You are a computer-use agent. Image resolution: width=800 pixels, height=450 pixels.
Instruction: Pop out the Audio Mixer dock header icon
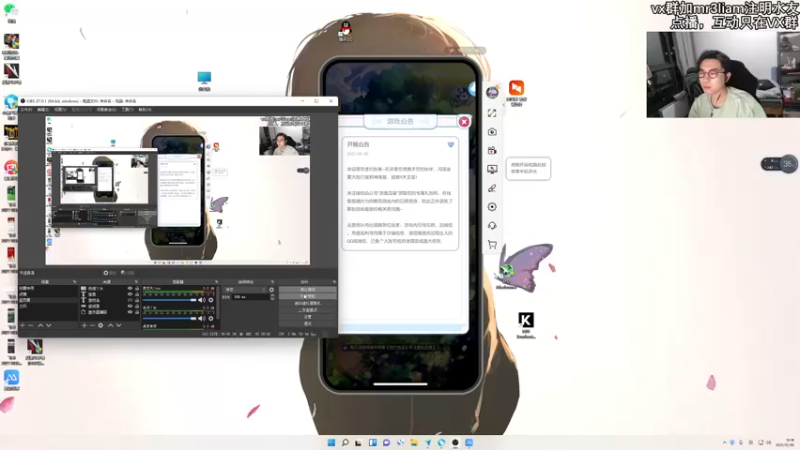point(216,281)
